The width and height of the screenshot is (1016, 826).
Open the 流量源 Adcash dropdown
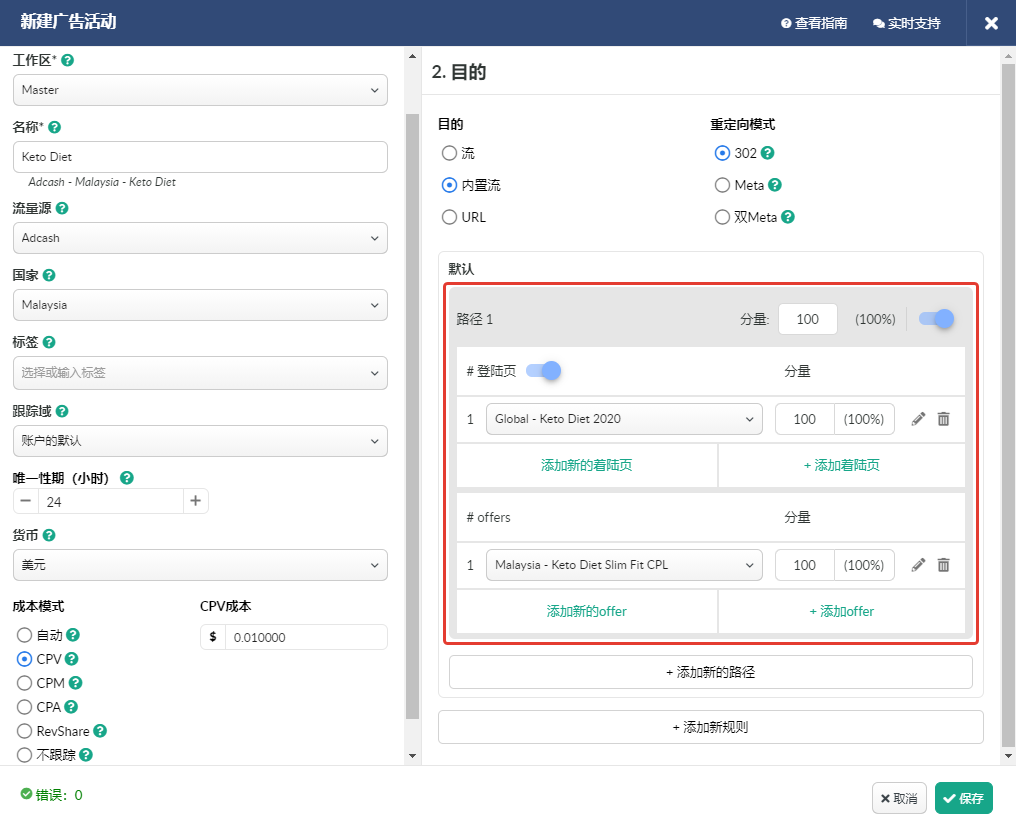tap(200, 238)
